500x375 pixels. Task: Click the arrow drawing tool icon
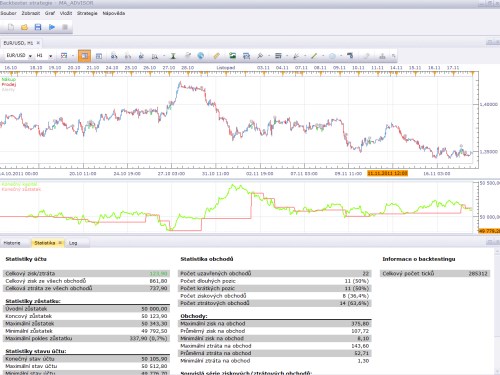click(x=296, y=56)
